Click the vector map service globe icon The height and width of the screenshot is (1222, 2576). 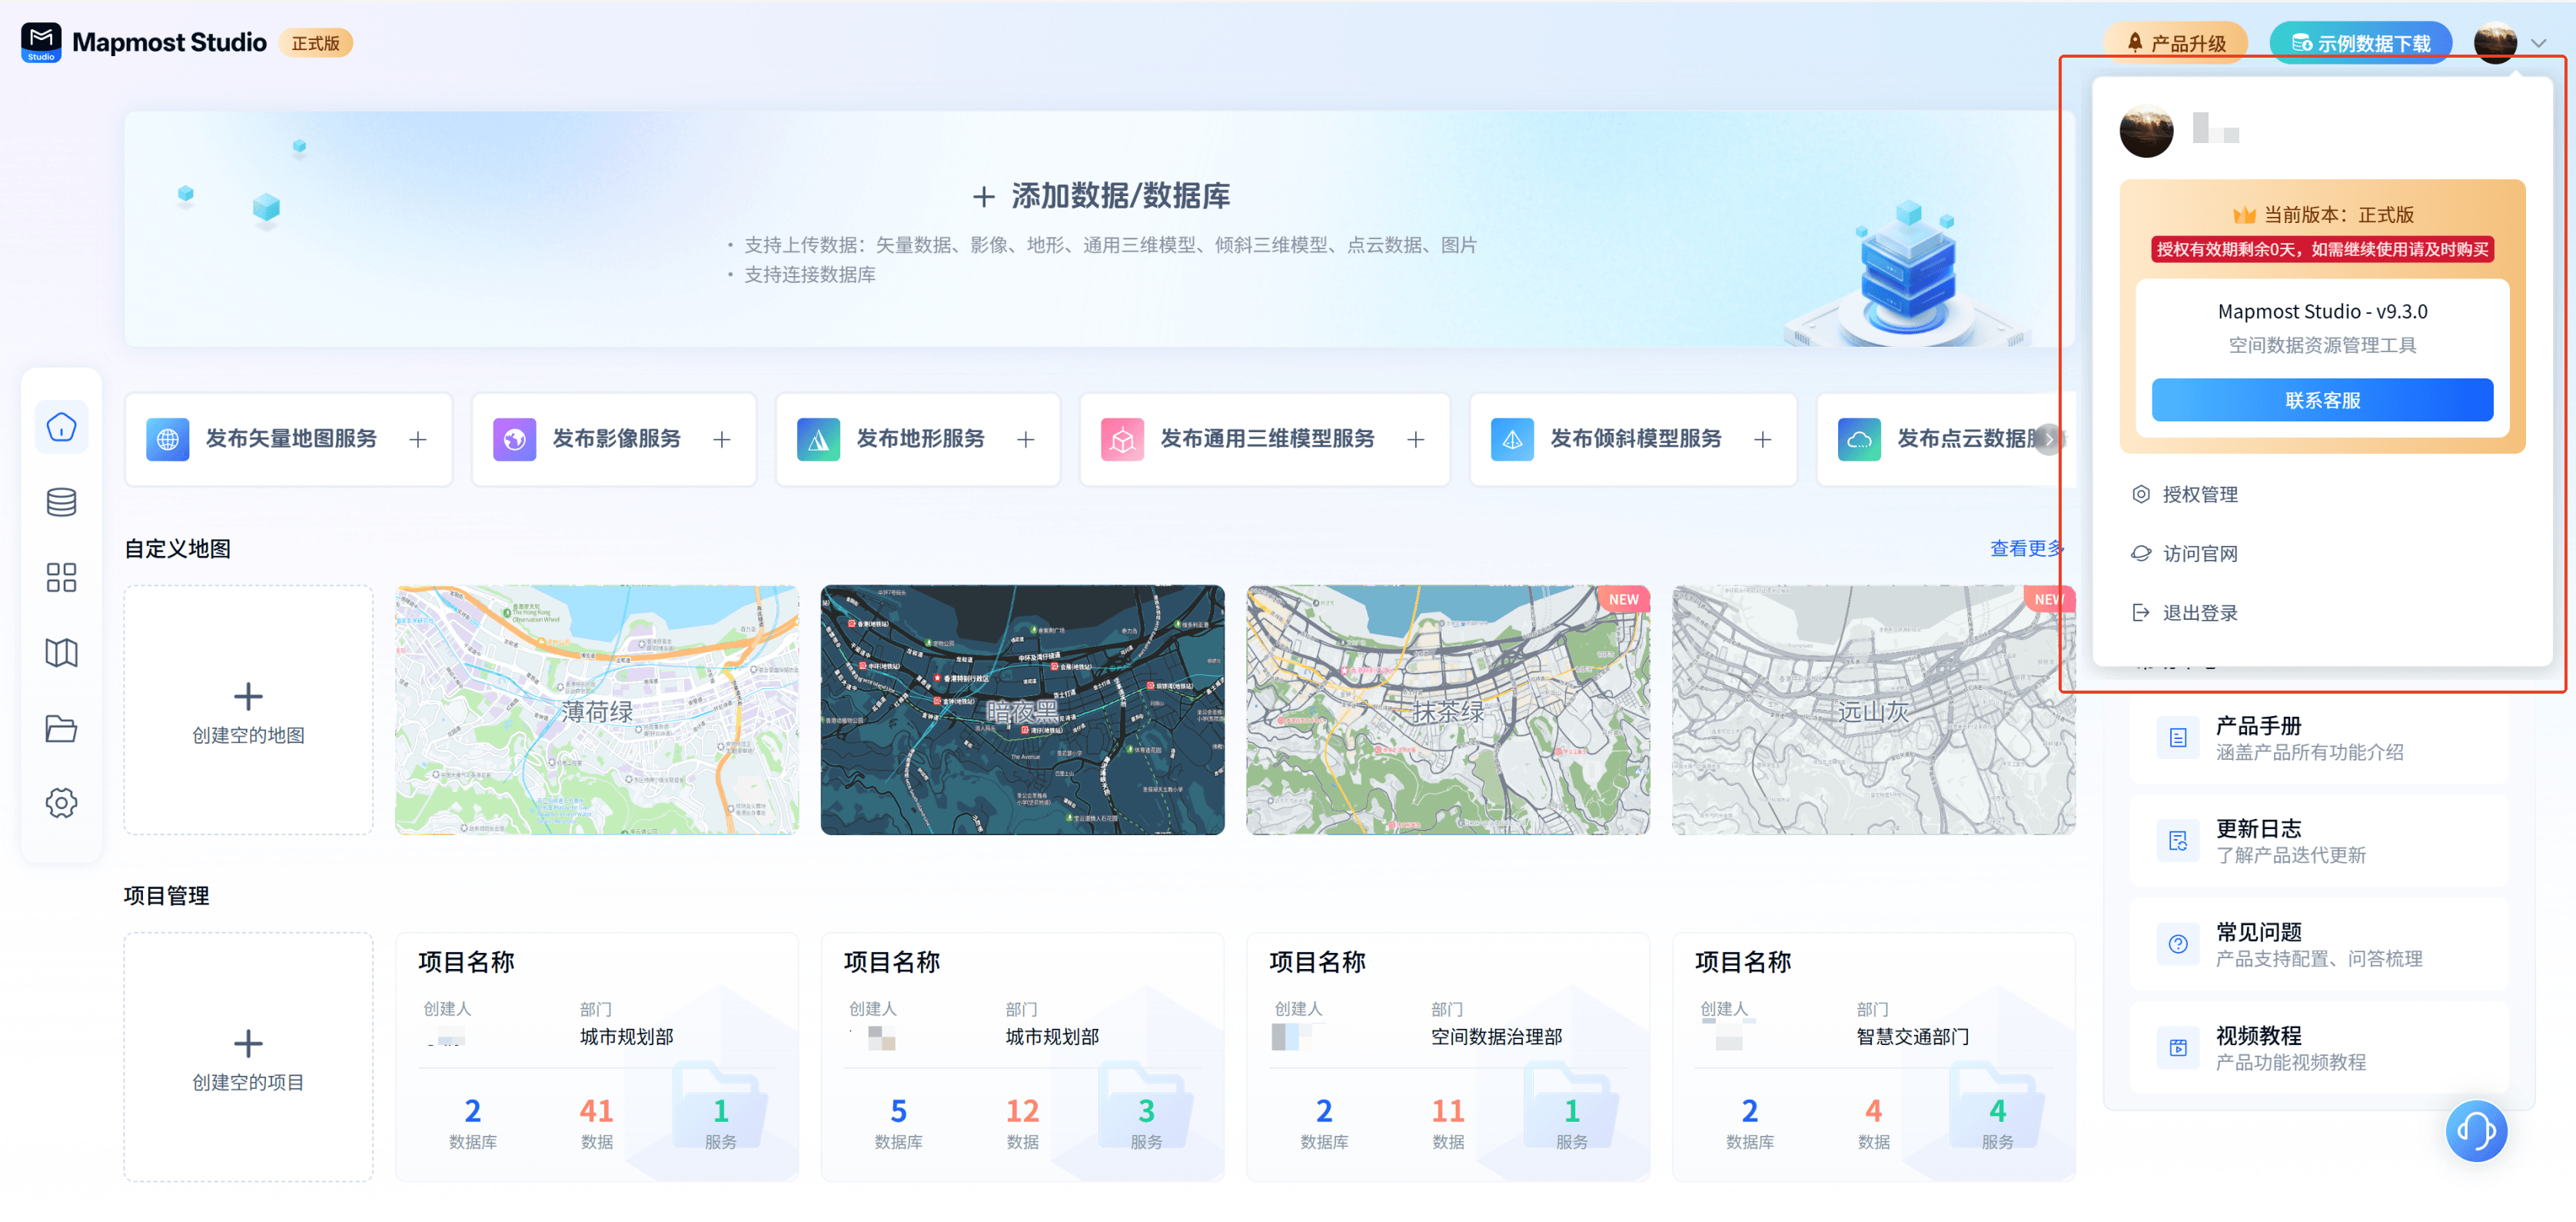pos(167,439)
